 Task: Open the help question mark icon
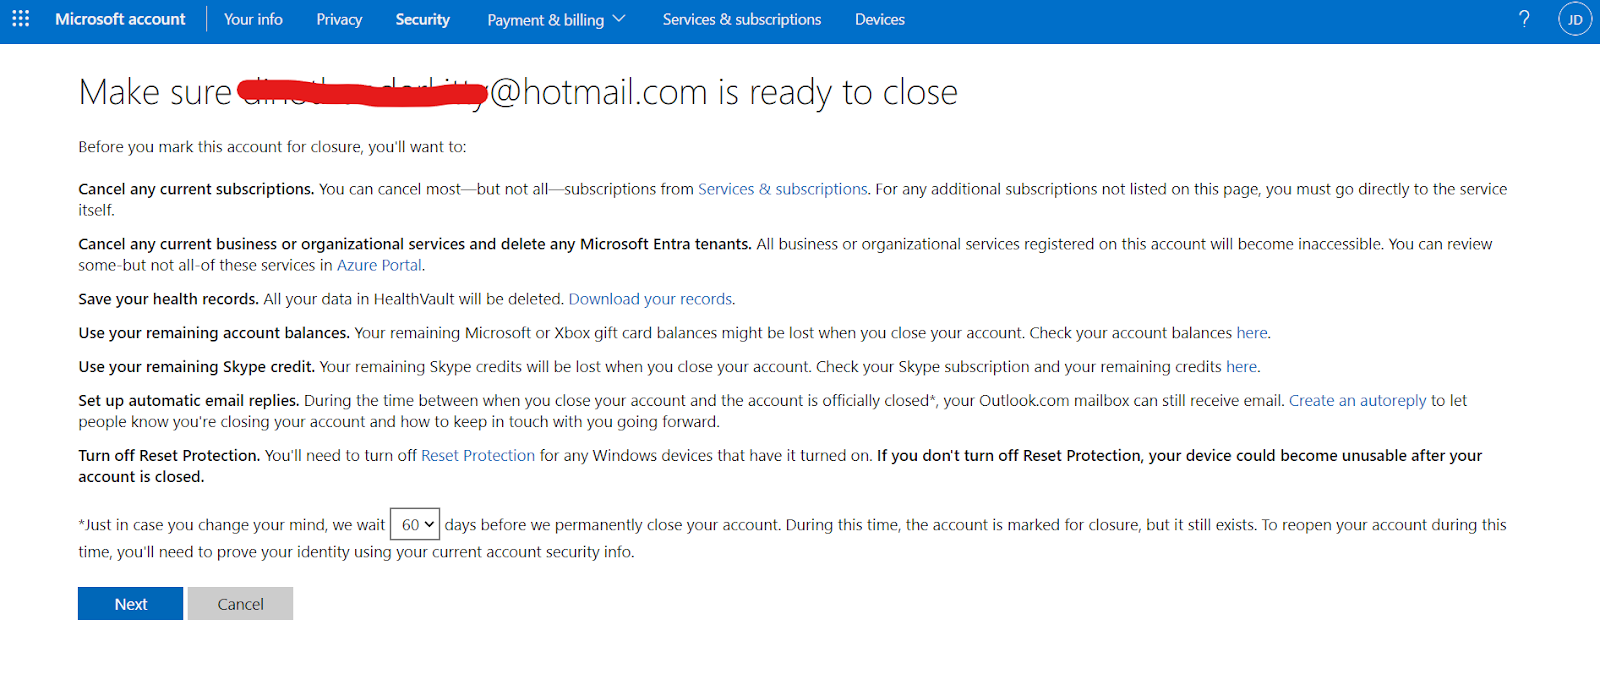[x=1524, y=19]
